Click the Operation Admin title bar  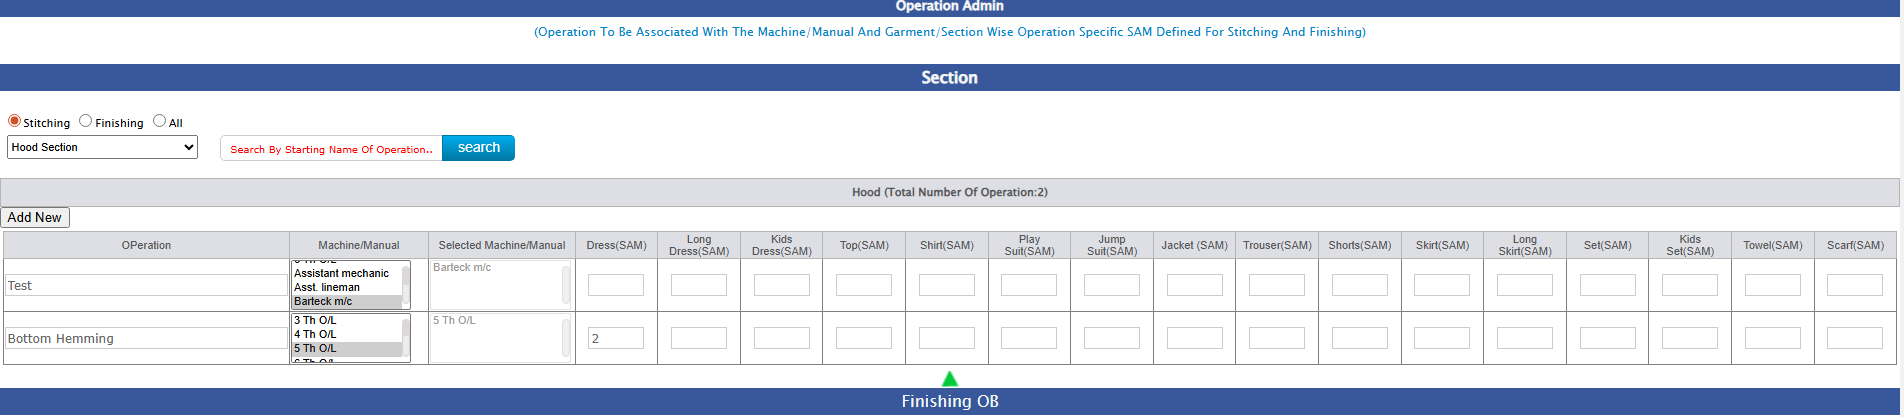(950, 7)
